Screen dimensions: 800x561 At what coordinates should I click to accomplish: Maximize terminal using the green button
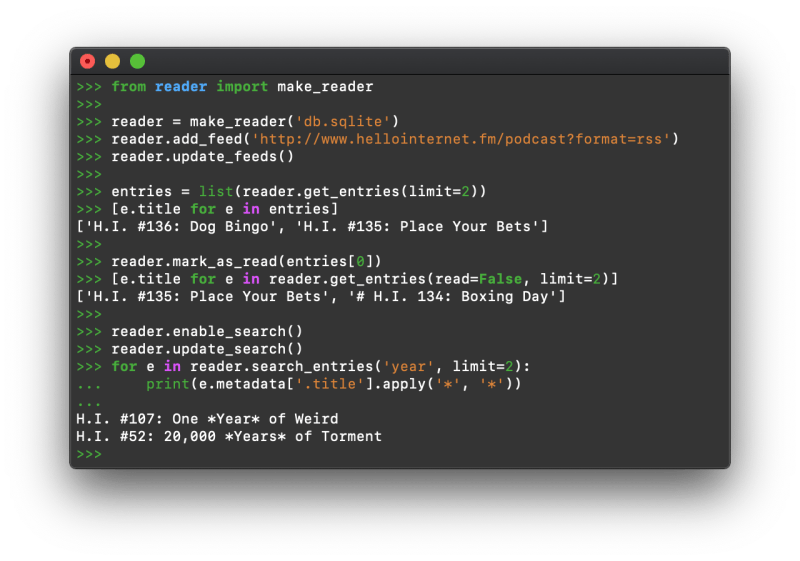tap(137, 61)
